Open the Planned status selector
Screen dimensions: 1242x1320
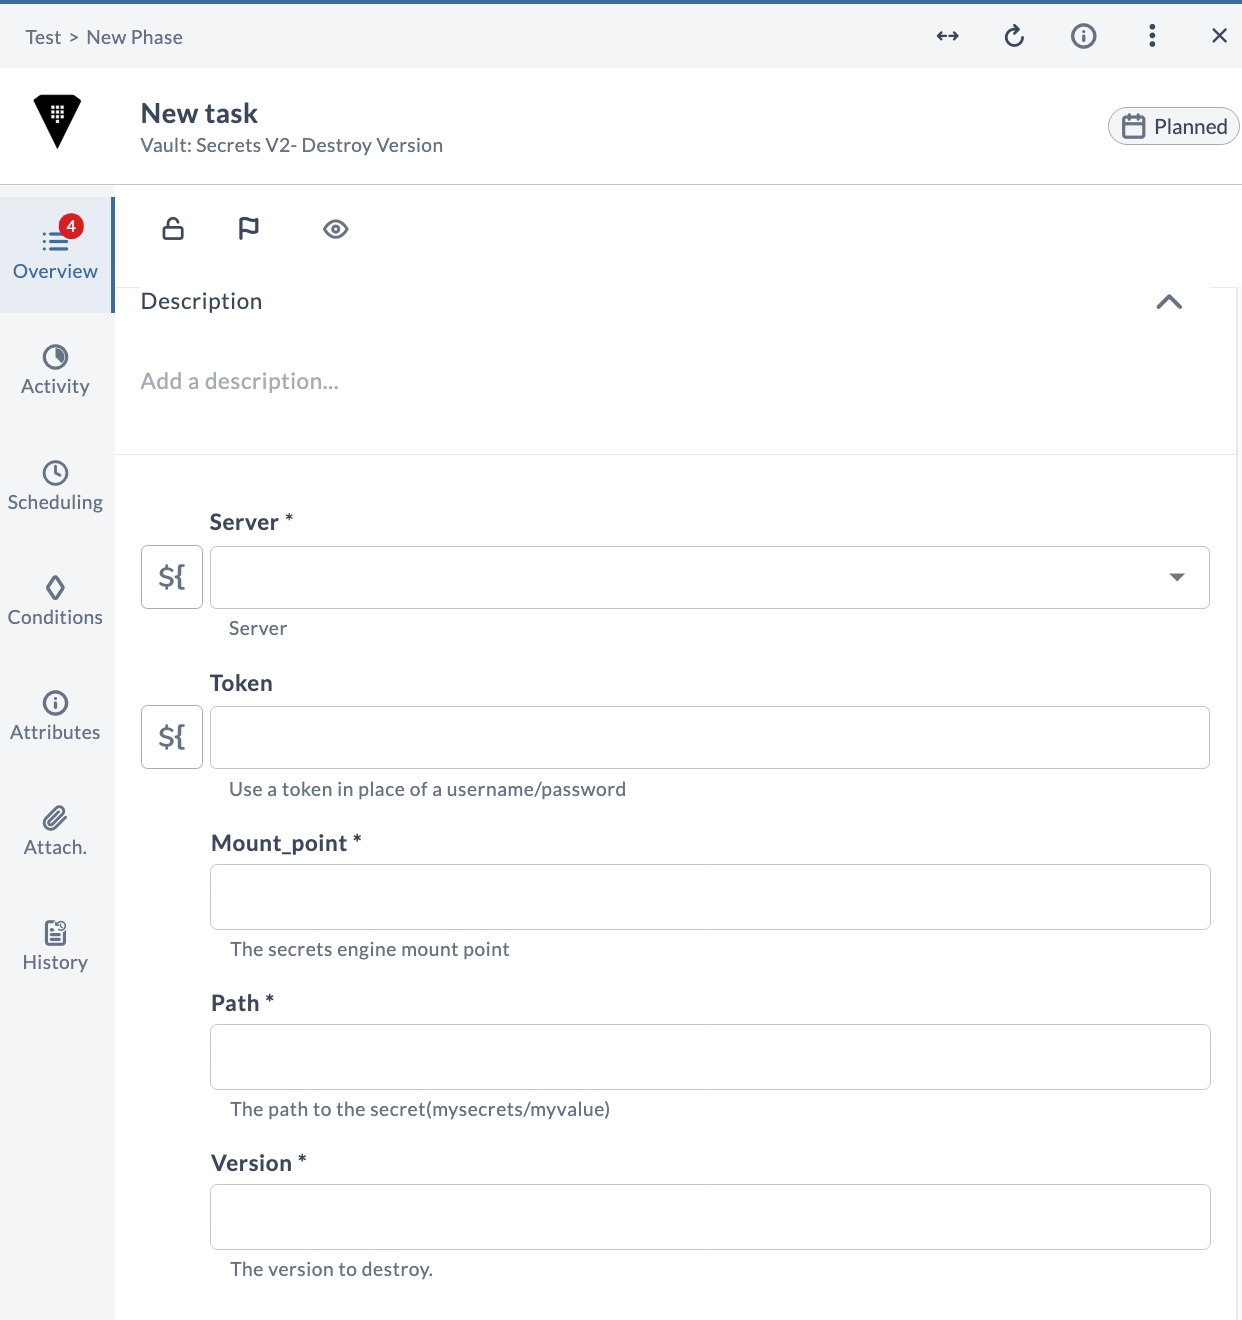tap(1174, 127)
